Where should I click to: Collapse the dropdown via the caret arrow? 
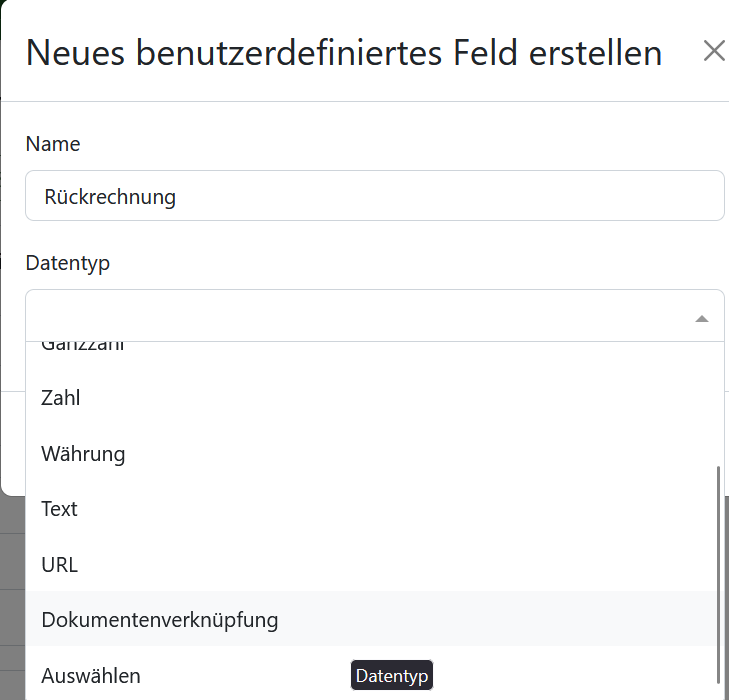click(x=702, y=319)
